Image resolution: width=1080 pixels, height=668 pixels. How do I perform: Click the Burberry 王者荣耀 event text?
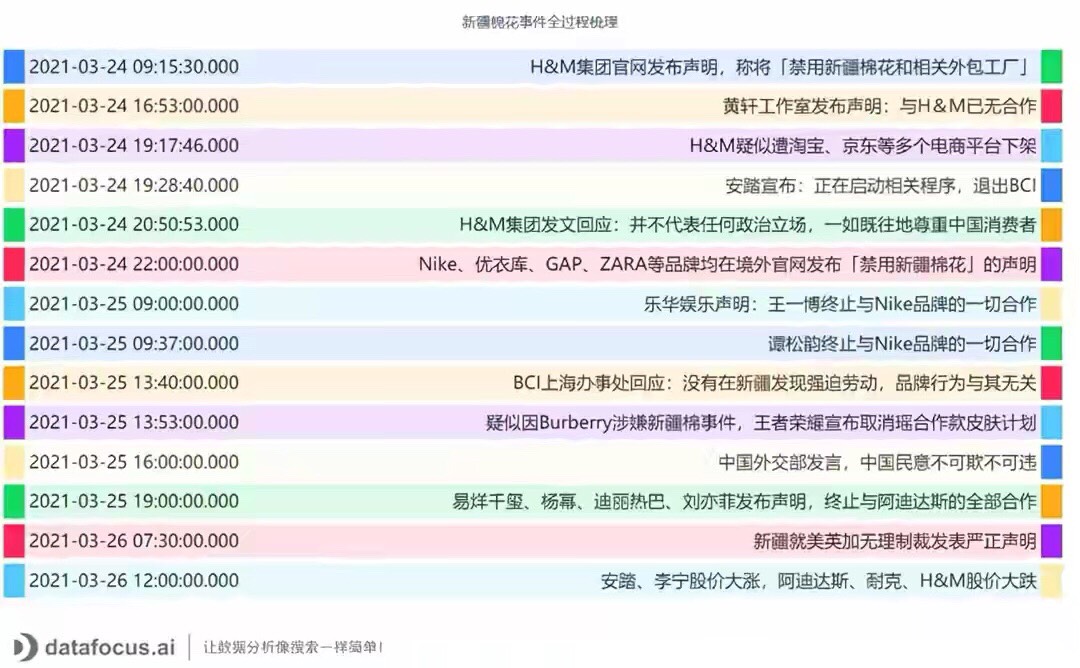(761, 422)
